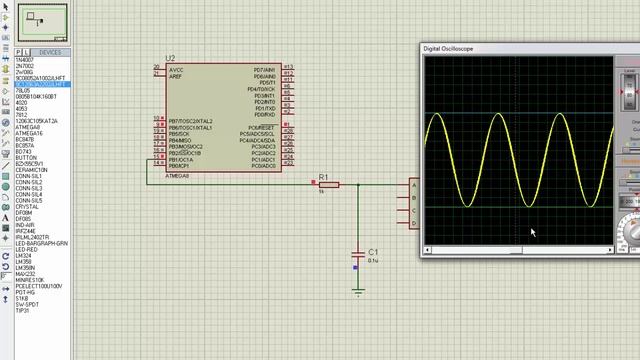Flip the part with X-Mirror
Image resolution: width=640 pixels, height=360 pixels.
tap(5, 289)
